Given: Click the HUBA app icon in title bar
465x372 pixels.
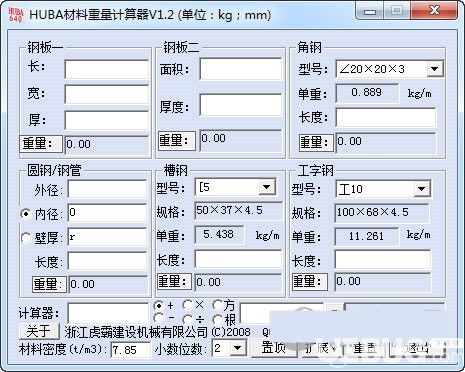Looking at the screenshot, I should click(x=16, y=15).
